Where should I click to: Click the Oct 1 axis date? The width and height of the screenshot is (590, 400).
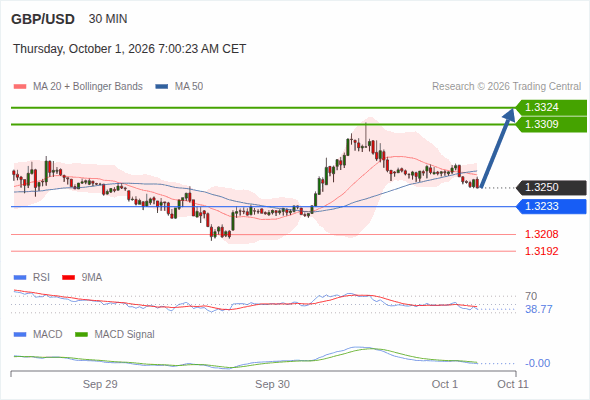tap(445, 384)
